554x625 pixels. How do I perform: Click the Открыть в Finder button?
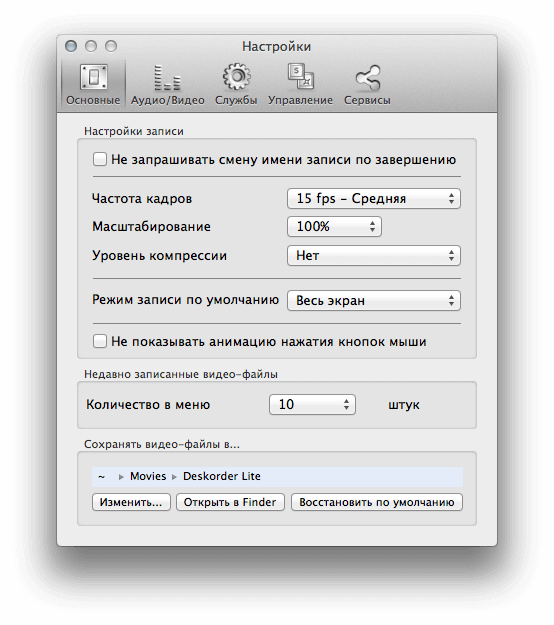point(230,502)
